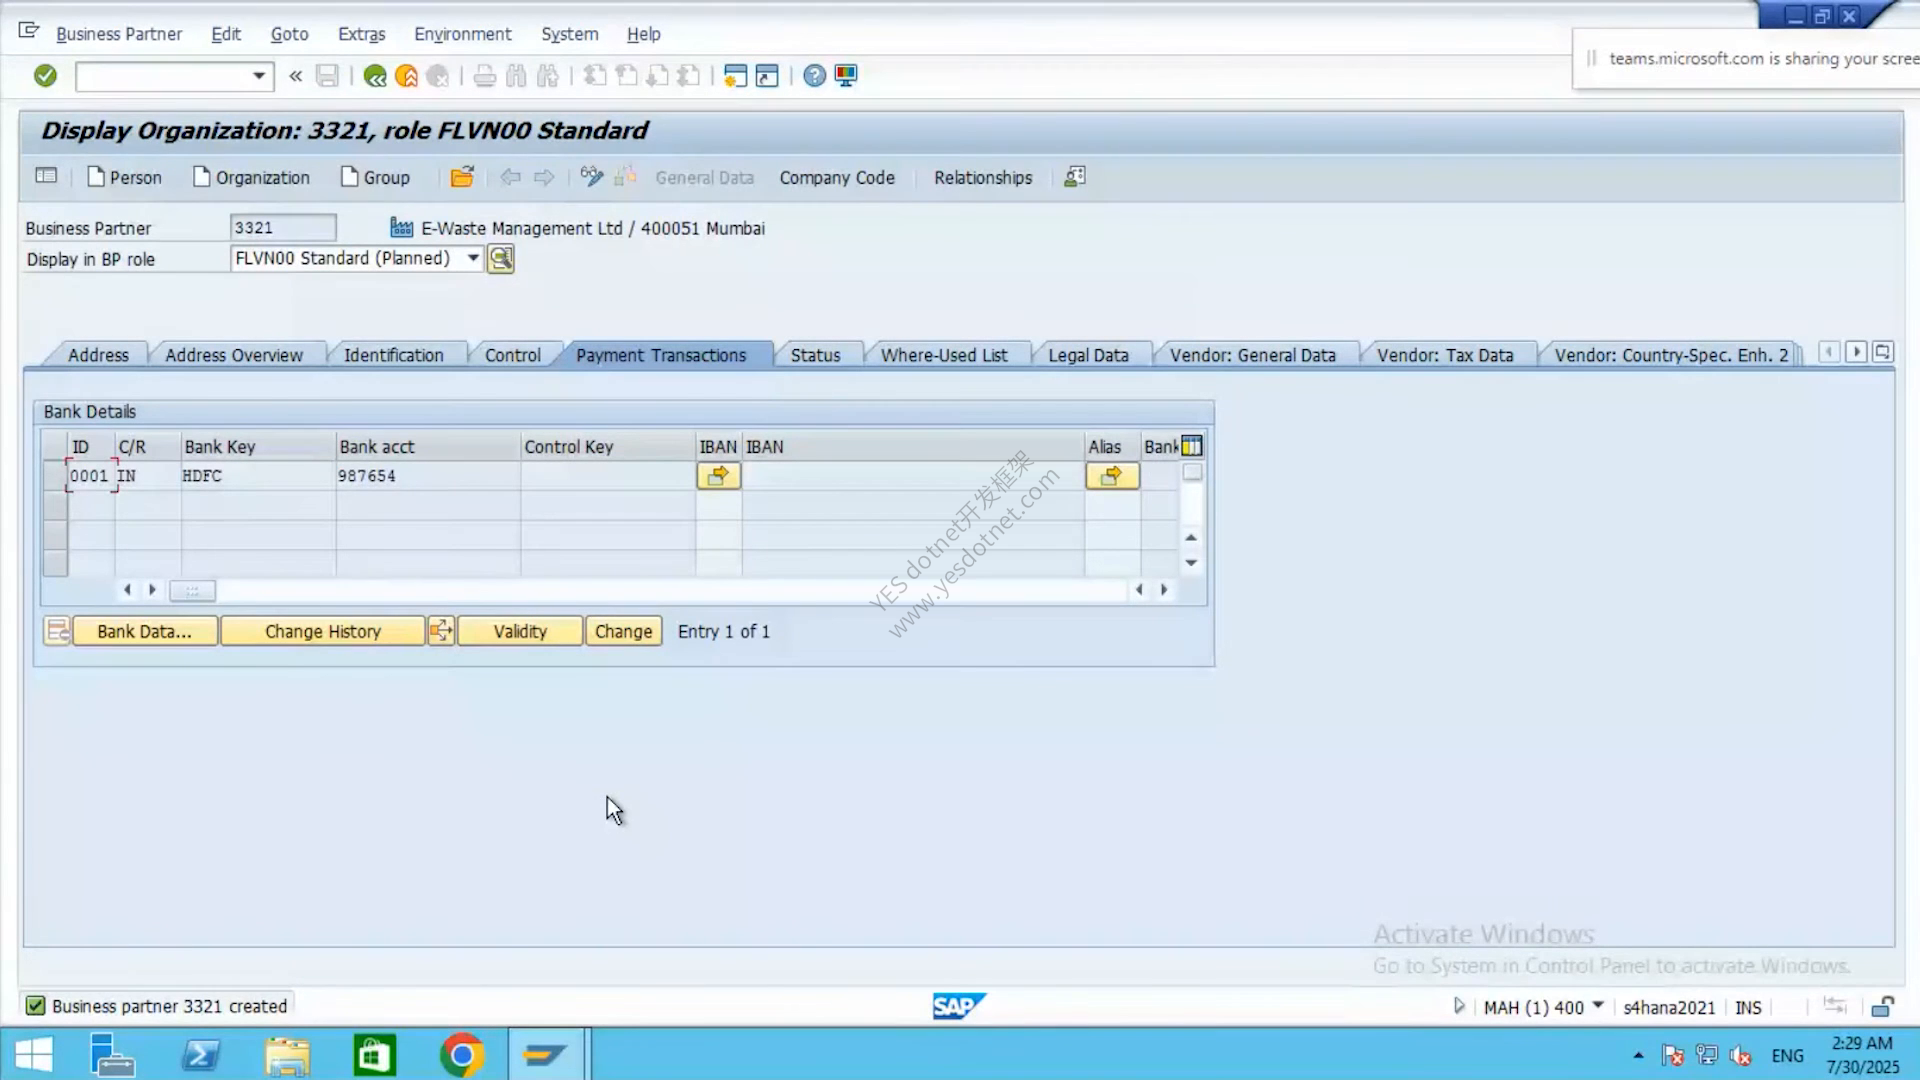
Task: Click the Bank Details horizontal scrollbar thumb
Action: pyautogui.click(x=192, y=591)
